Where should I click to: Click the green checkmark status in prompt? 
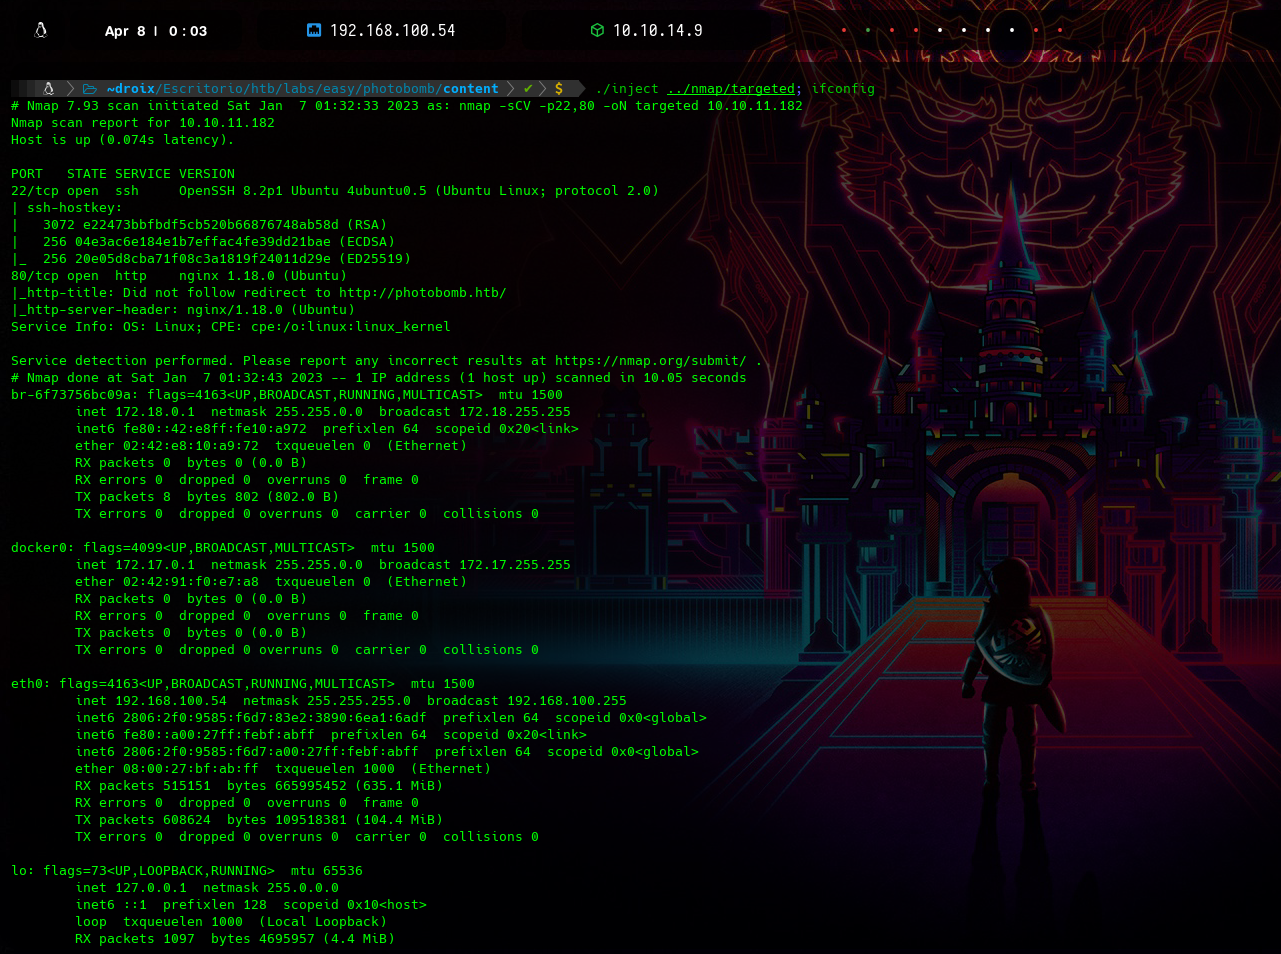528,89
